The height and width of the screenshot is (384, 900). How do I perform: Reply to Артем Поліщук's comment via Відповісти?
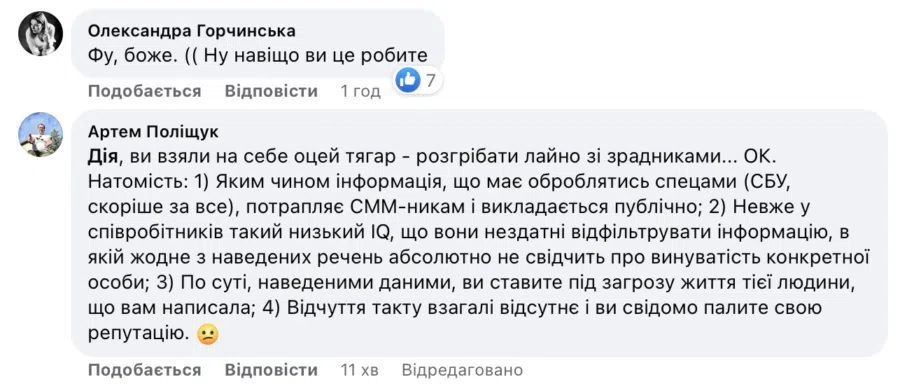click(271, 370)
